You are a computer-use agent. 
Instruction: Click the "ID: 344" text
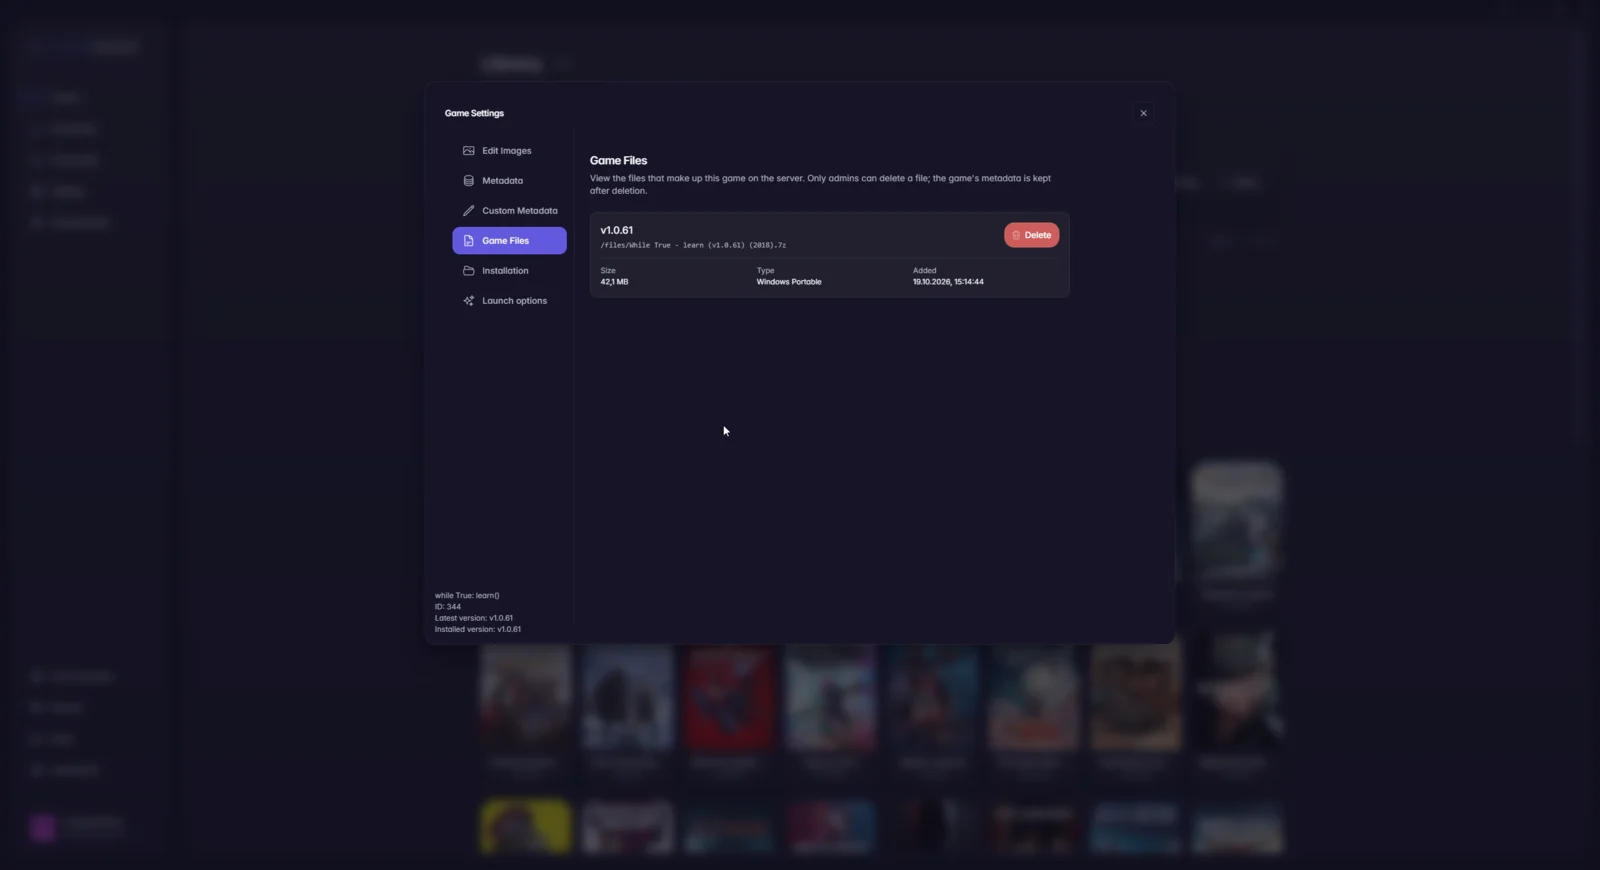click(448, 607)
